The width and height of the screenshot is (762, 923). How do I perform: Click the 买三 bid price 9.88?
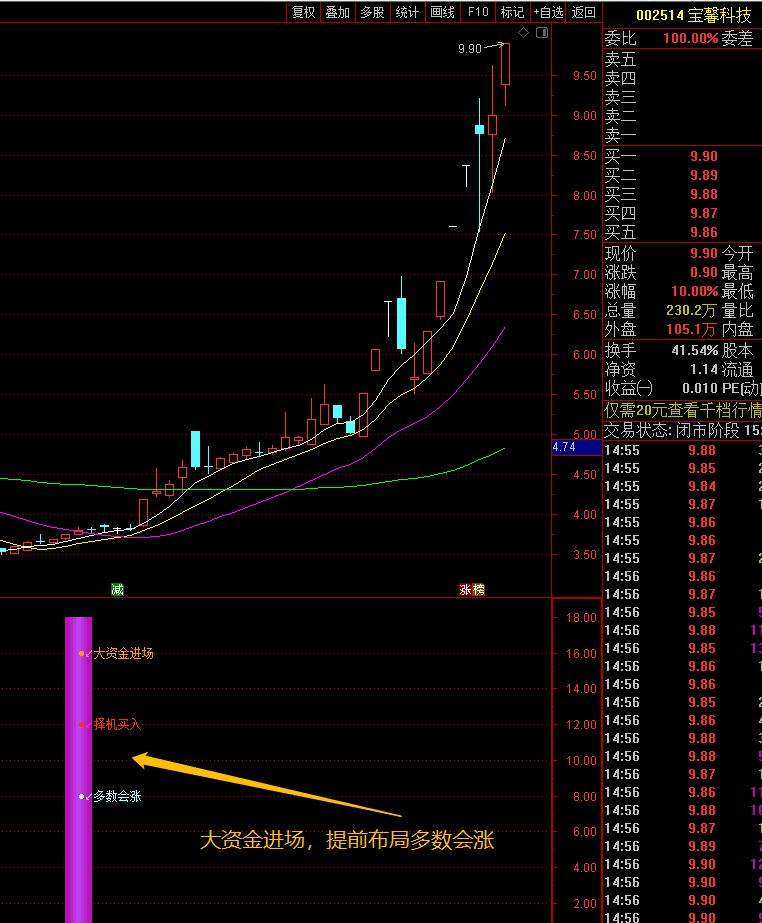pyautogui.click(x=704, y=194)
